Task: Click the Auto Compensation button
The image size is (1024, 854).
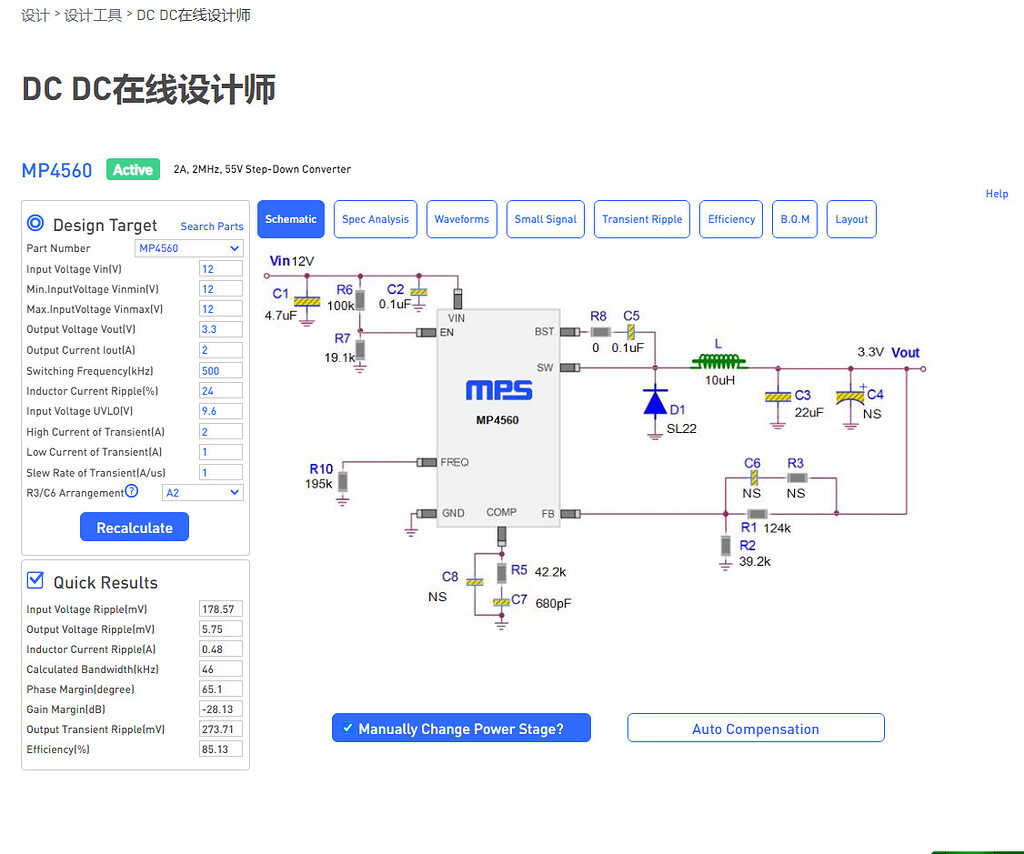Action: 755,728
